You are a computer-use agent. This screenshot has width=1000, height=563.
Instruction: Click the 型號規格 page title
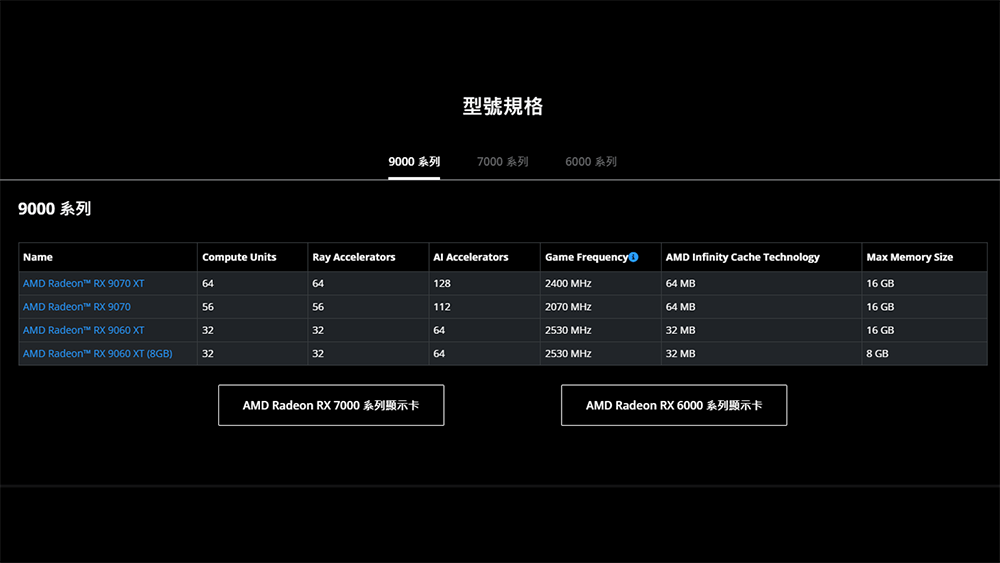(x=503, y=106)
